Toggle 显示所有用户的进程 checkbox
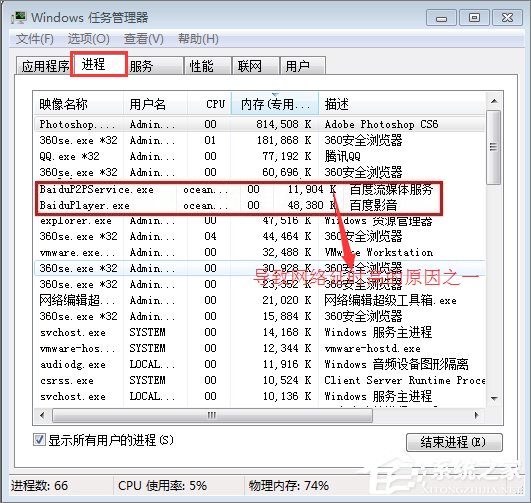The width and height of the screenshot is (531, 503). coord(39,440)
